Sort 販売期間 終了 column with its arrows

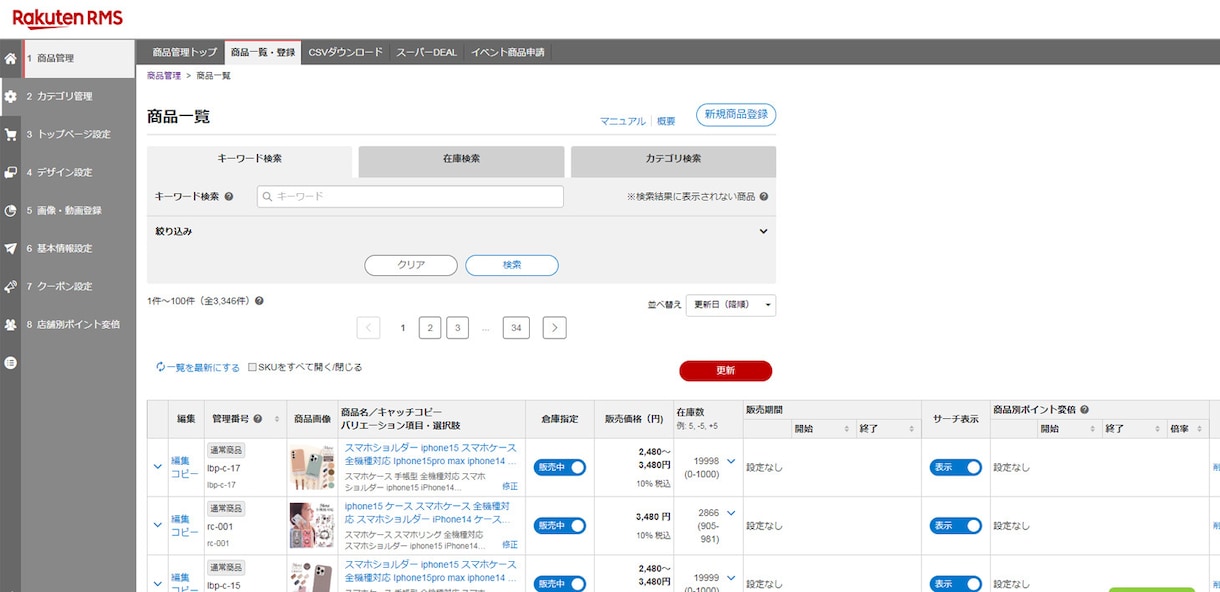coord(913,429)
